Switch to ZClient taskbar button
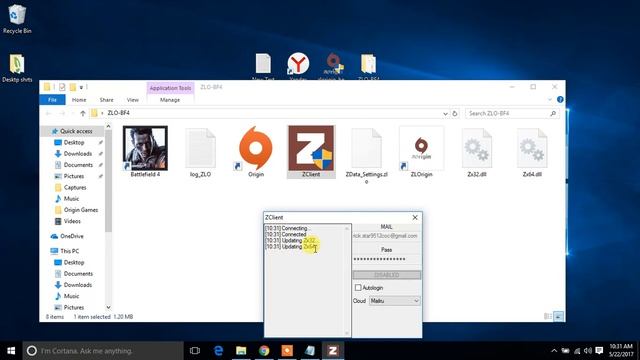 [x=333, y=351]
